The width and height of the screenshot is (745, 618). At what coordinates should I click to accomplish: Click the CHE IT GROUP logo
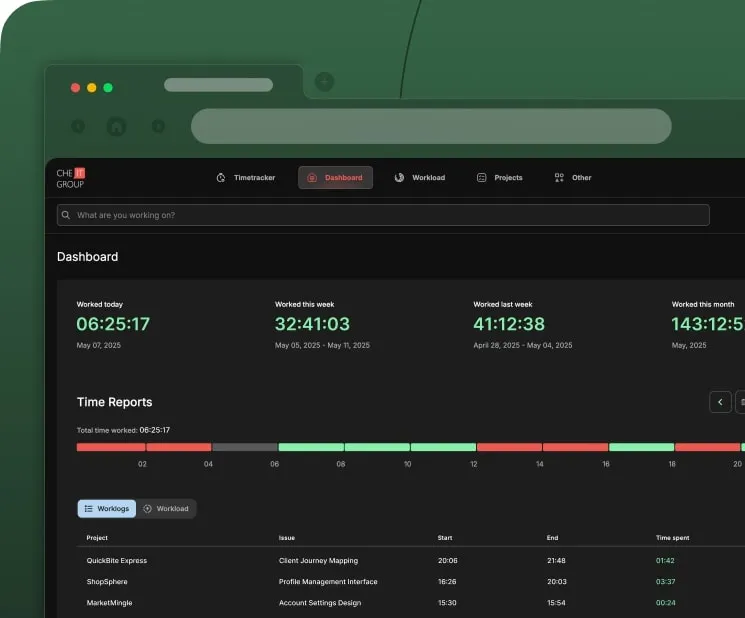coord(71,179)
